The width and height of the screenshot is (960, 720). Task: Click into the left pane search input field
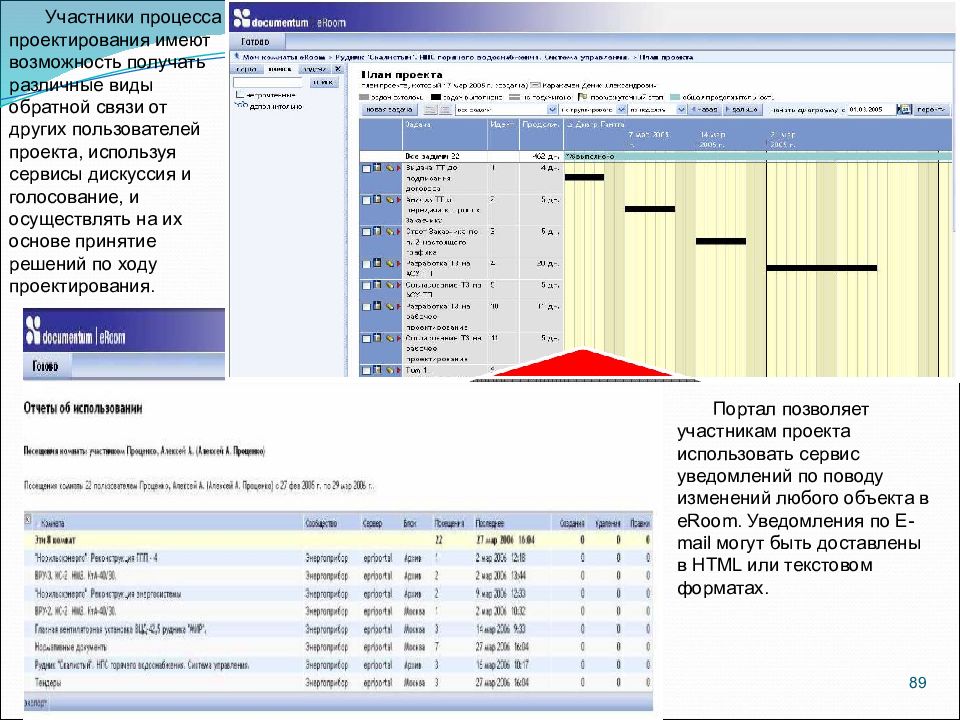(269, 82)
